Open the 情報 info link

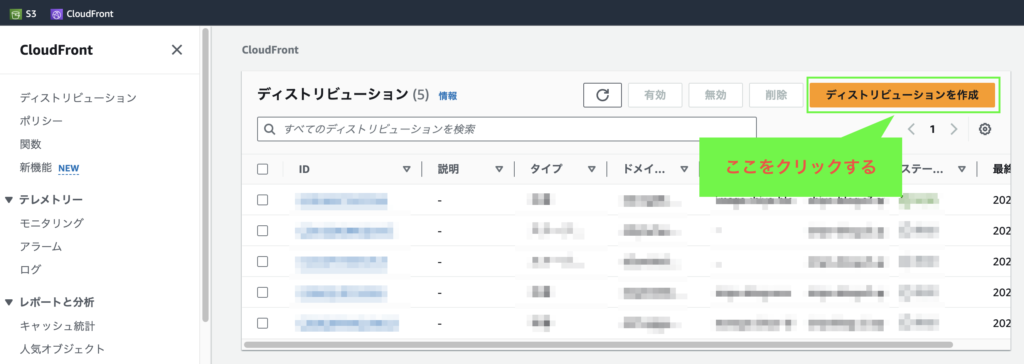[448, 96]
